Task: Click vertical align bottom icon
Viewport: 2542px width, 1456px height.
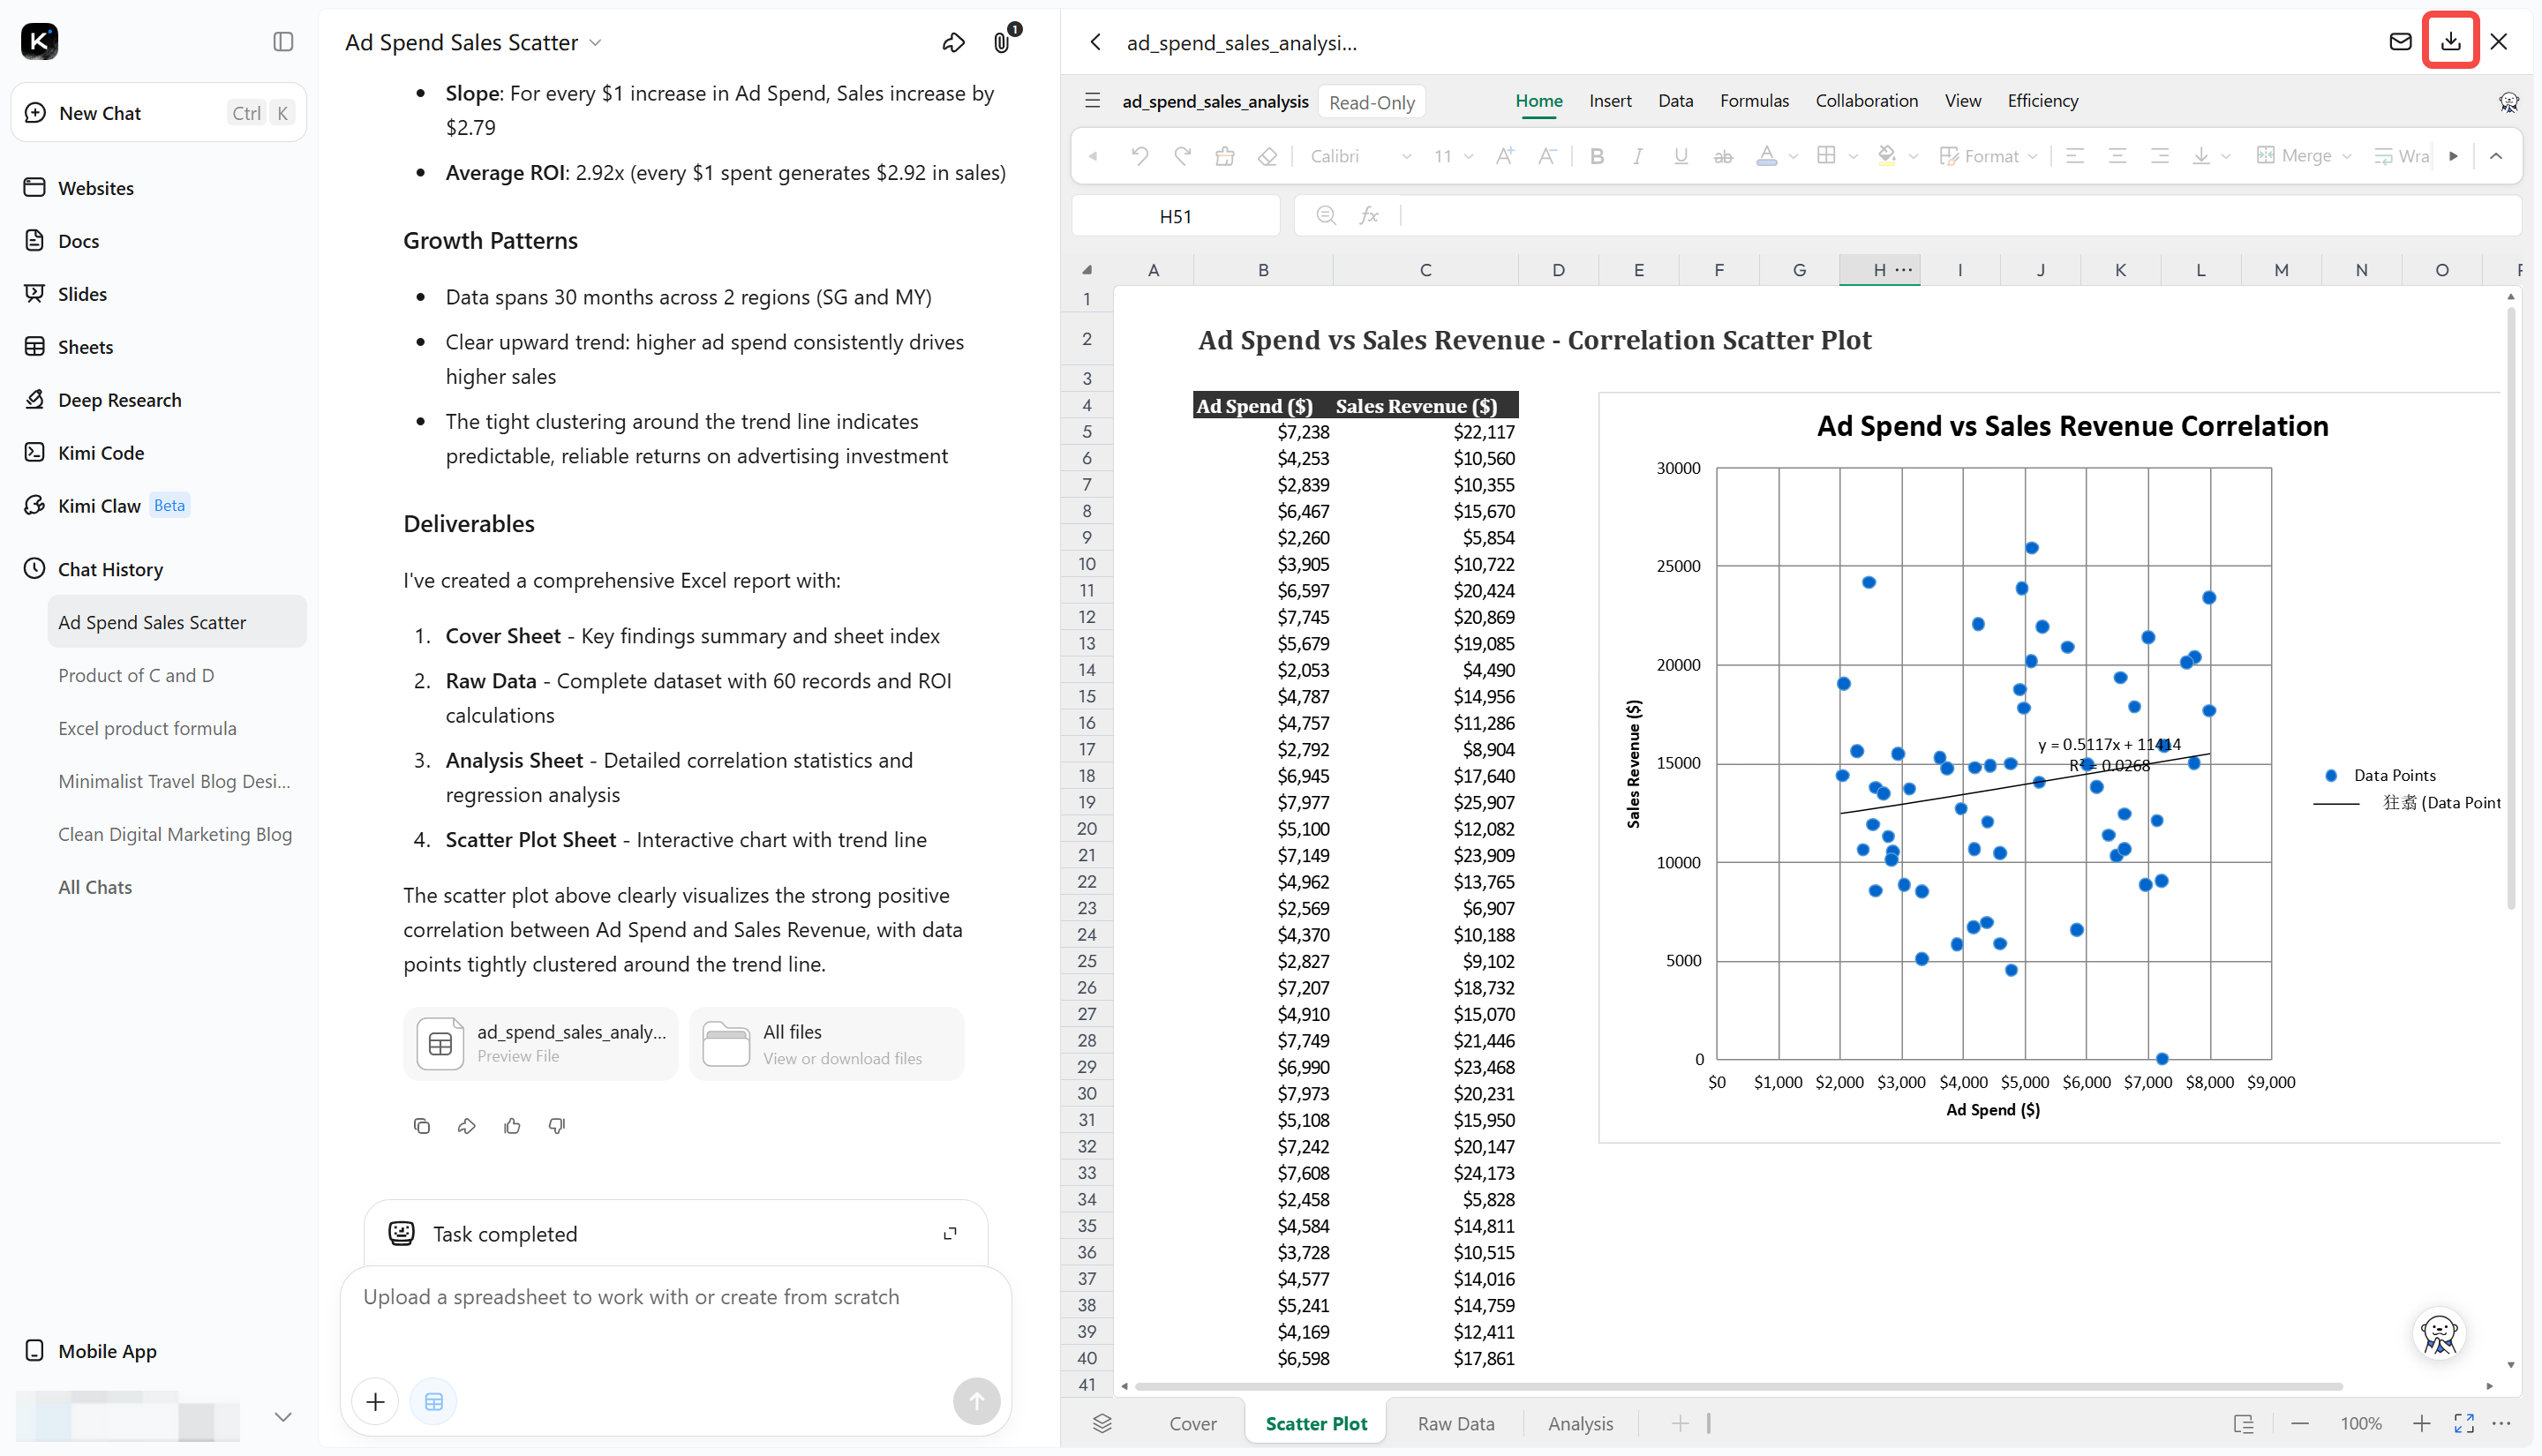Action: (x=2200, y=156)
